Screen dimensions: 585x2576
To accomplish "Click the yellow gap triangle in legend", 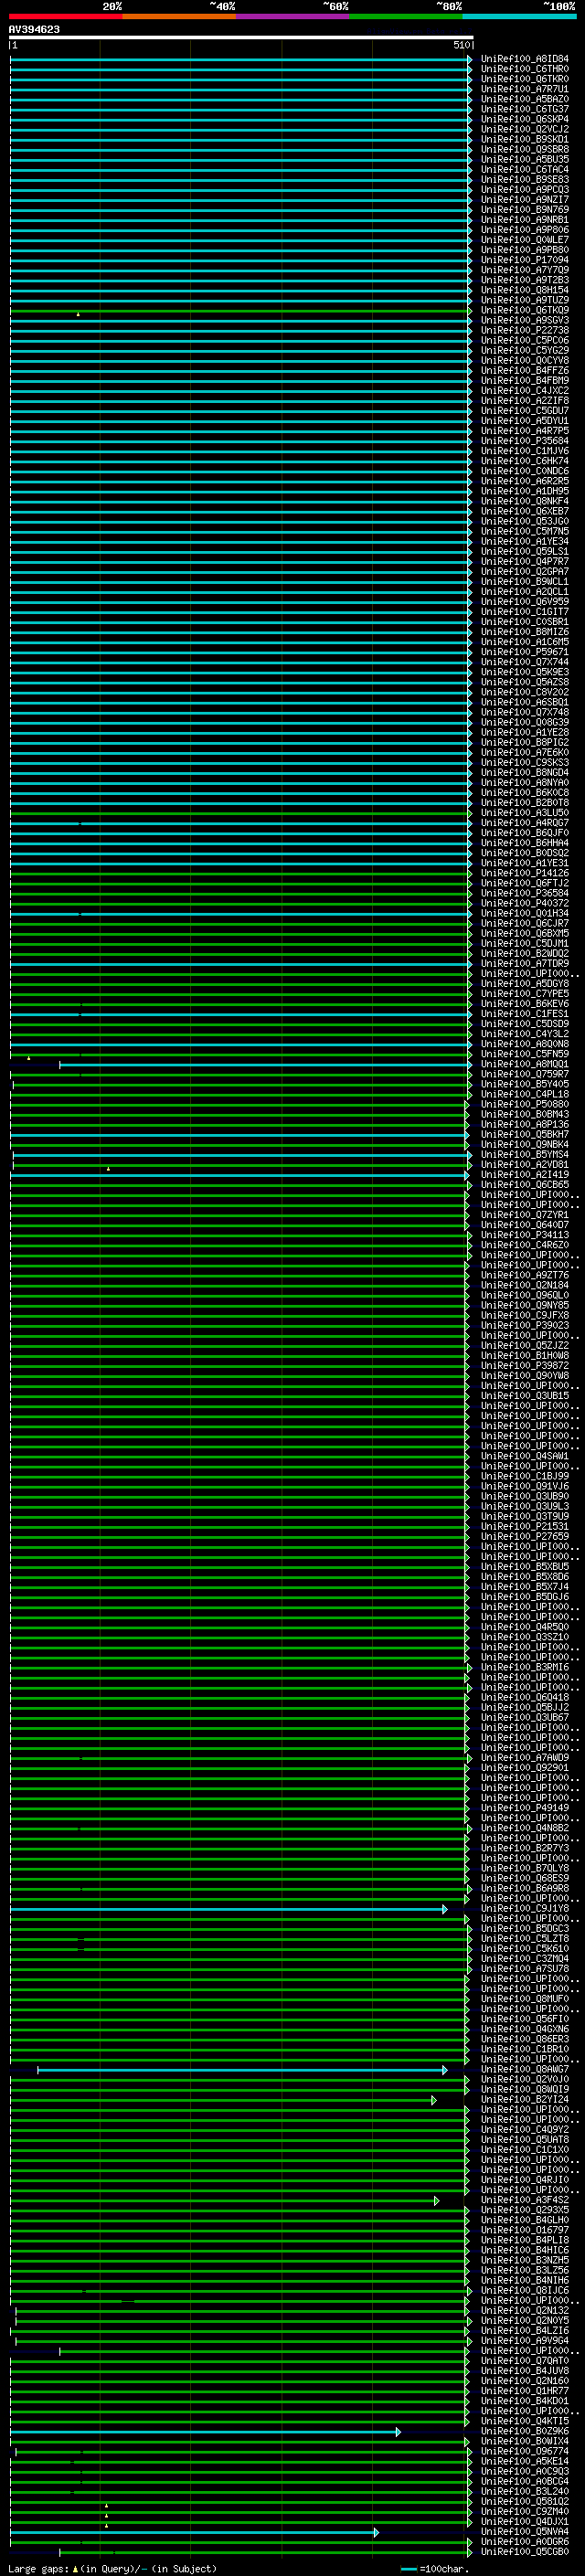I will [x=75, y=2569].
